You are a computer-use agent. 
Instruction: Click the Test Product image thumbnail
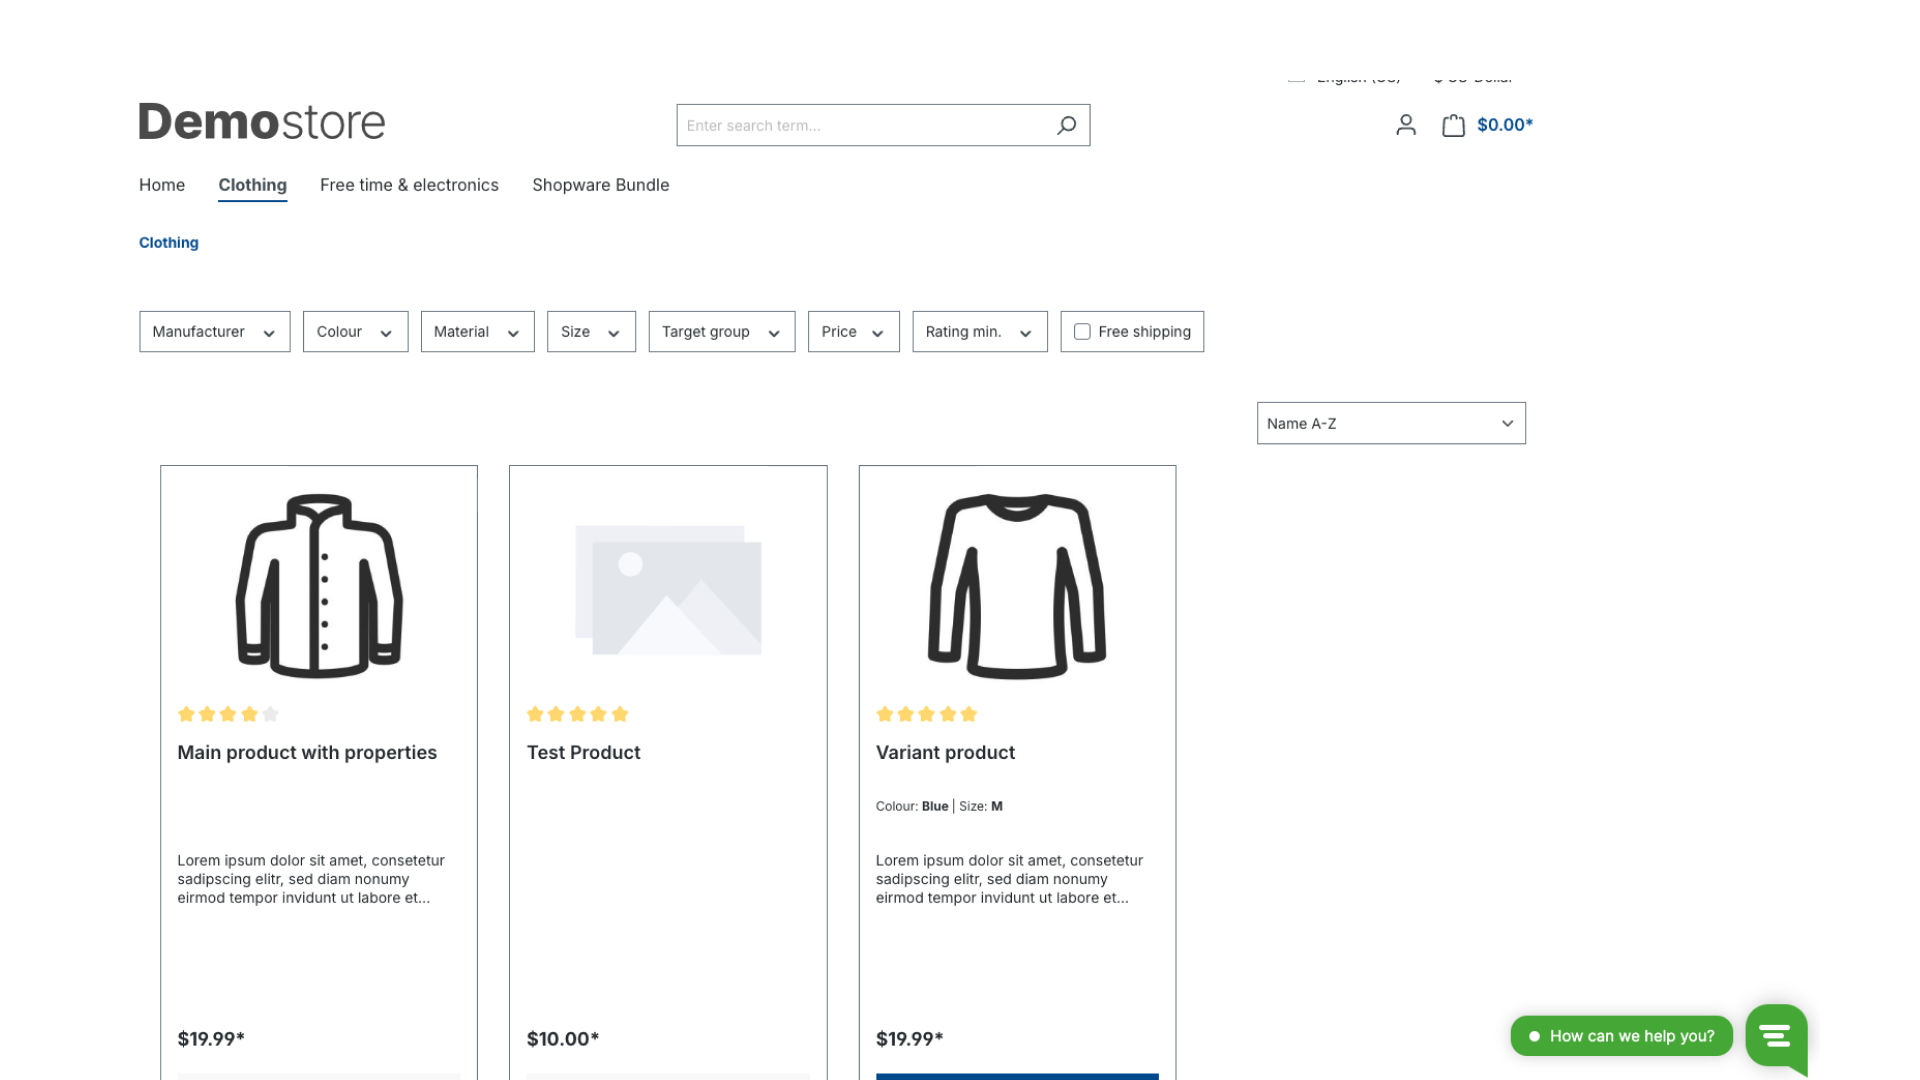click(x=667, y=587)
